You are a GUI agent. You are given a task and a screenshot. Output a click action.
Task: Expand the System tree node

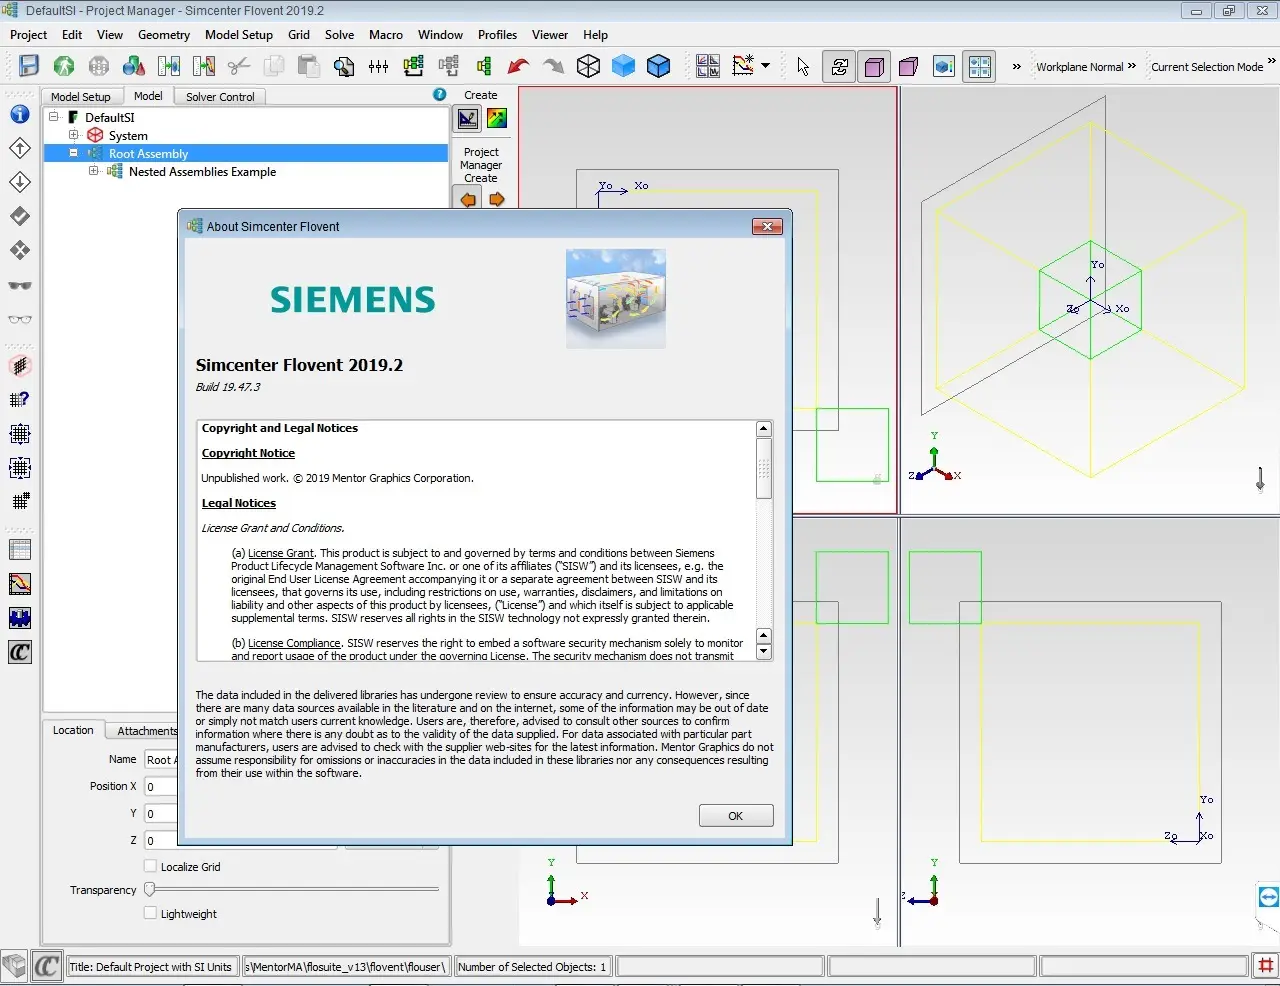click(x=74, y=135)
